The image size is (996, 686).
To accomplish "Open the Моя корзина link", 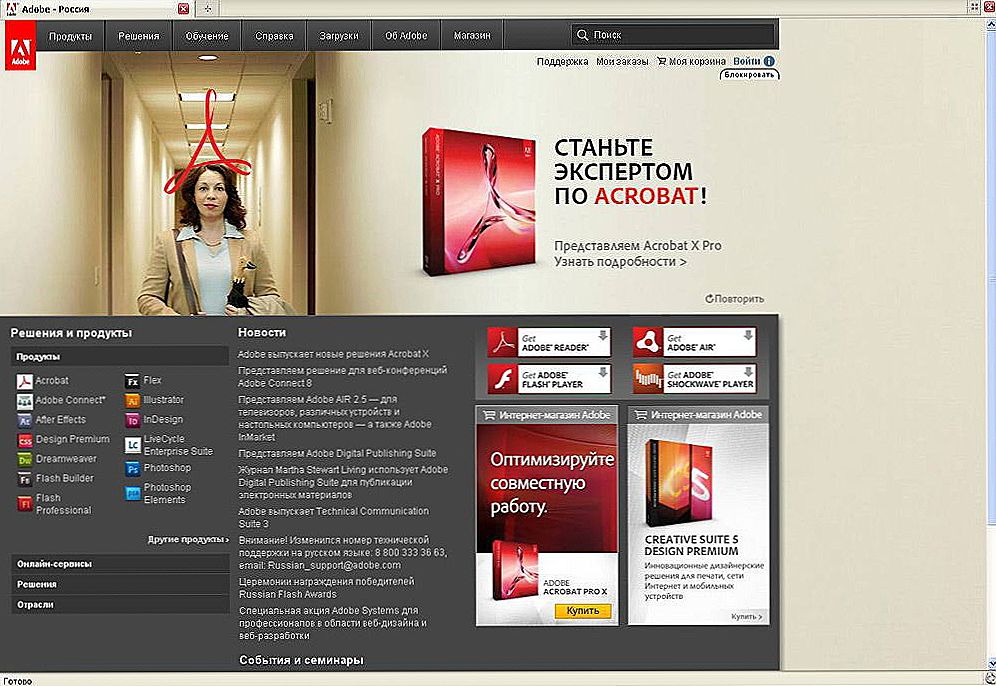I will [x=697, y=62].
